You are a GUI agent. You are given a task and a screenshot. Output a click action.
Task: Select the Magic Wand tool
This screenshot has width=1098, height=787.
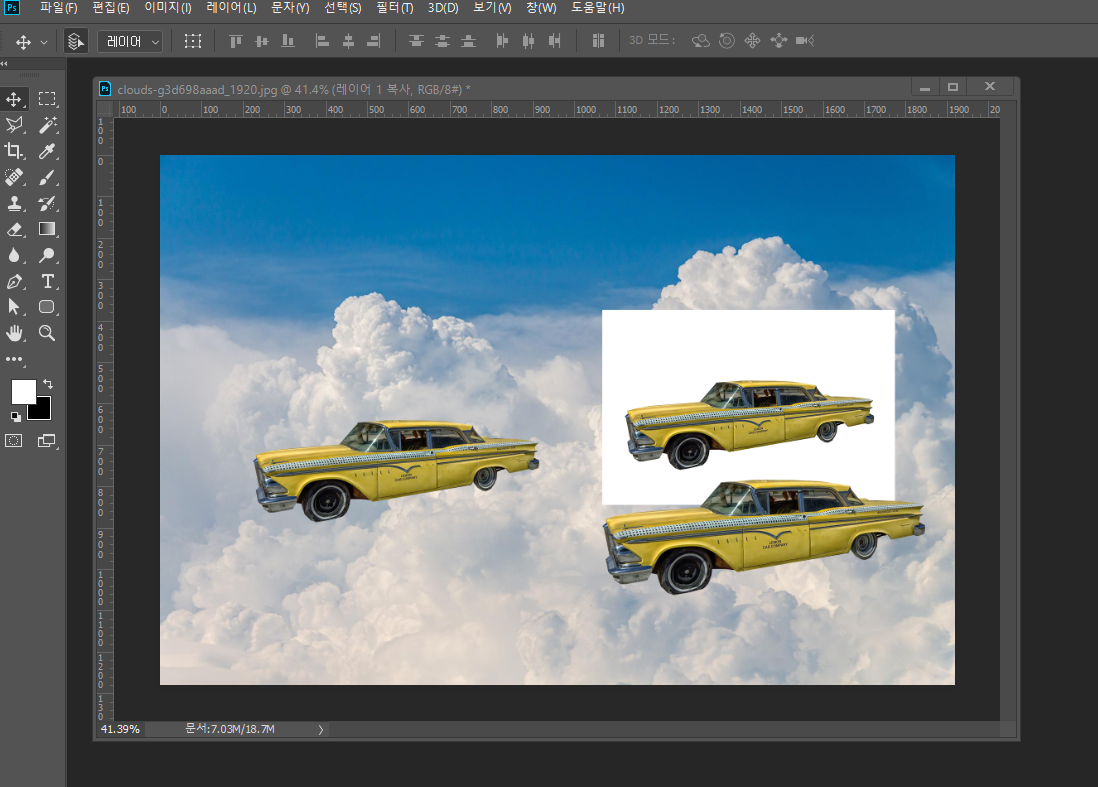[x=47, y=125]
